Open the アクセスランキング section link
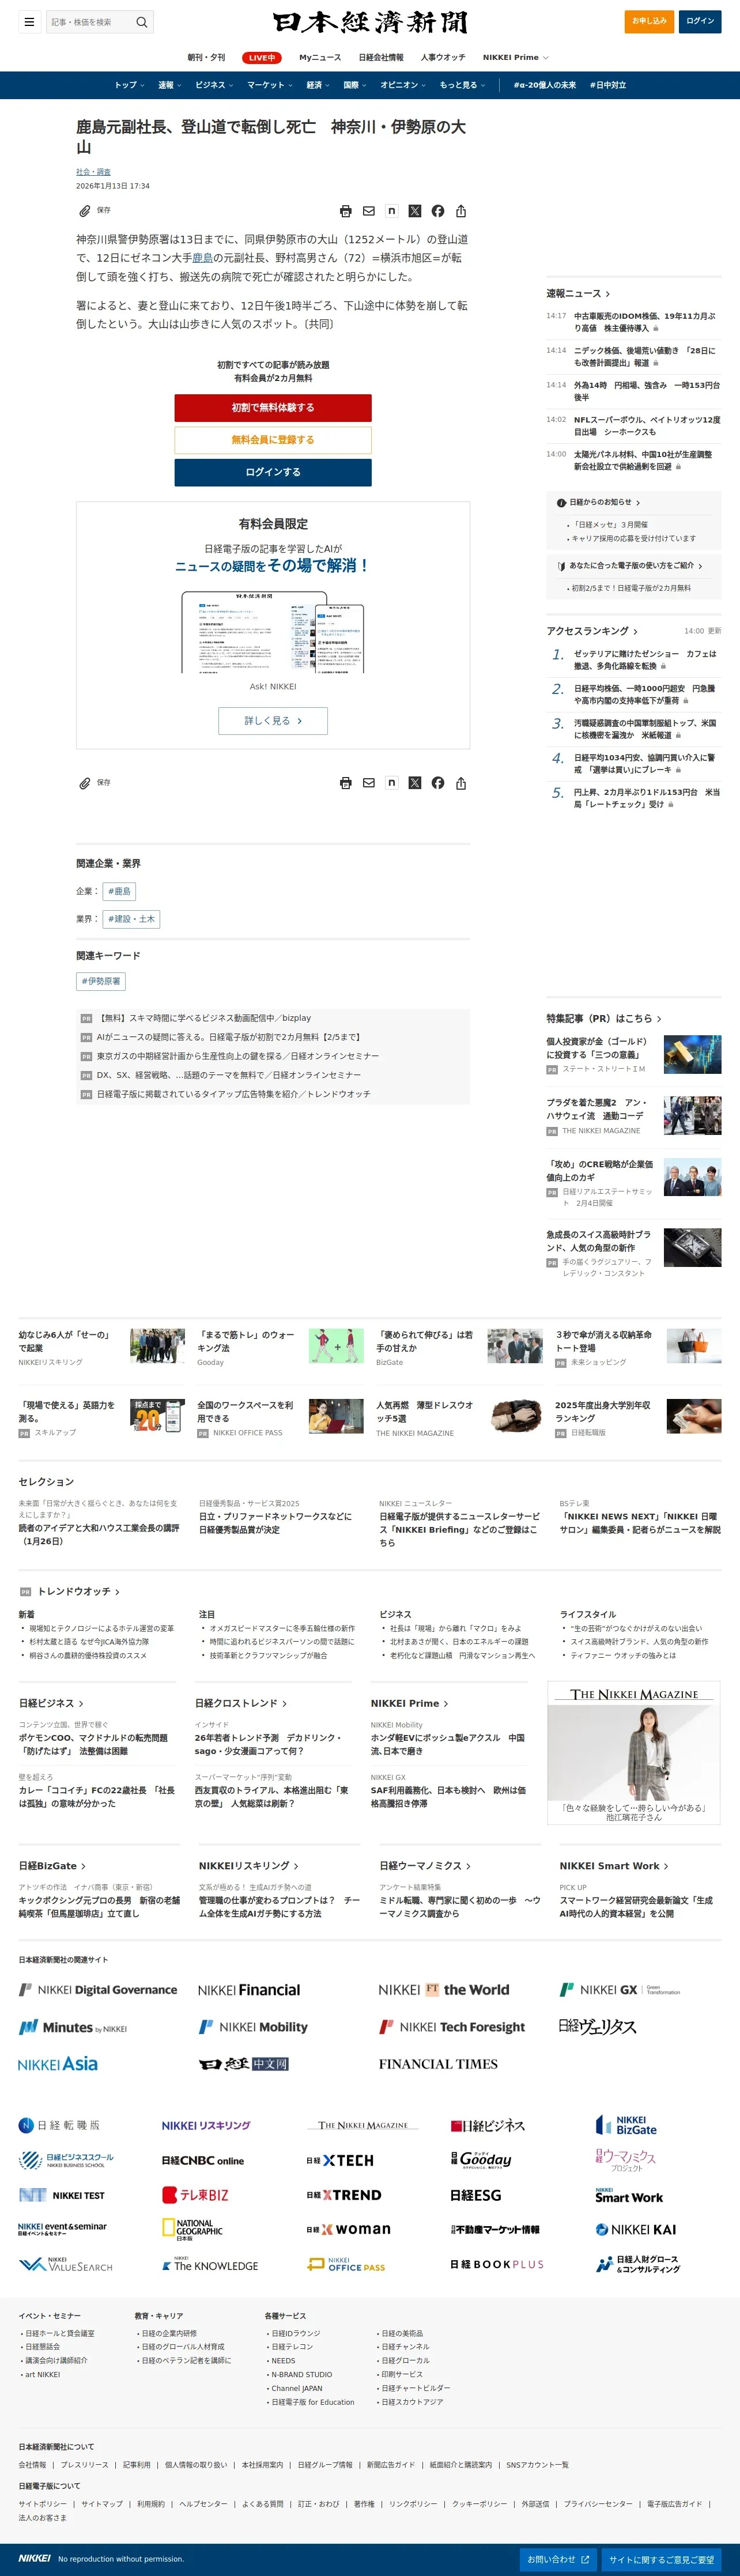Image resolution: width=740 pixels, height=2576 pixels. point(592,631)
